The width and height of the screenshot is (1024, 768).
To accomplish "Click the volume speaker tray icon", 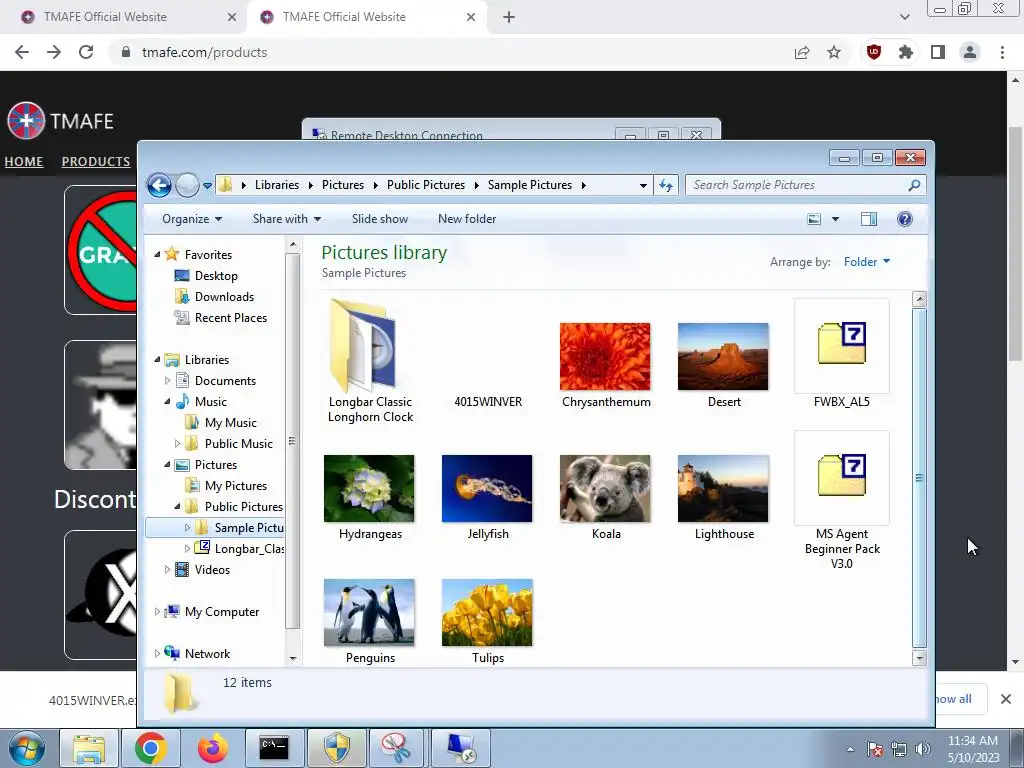I will [923, 749].
